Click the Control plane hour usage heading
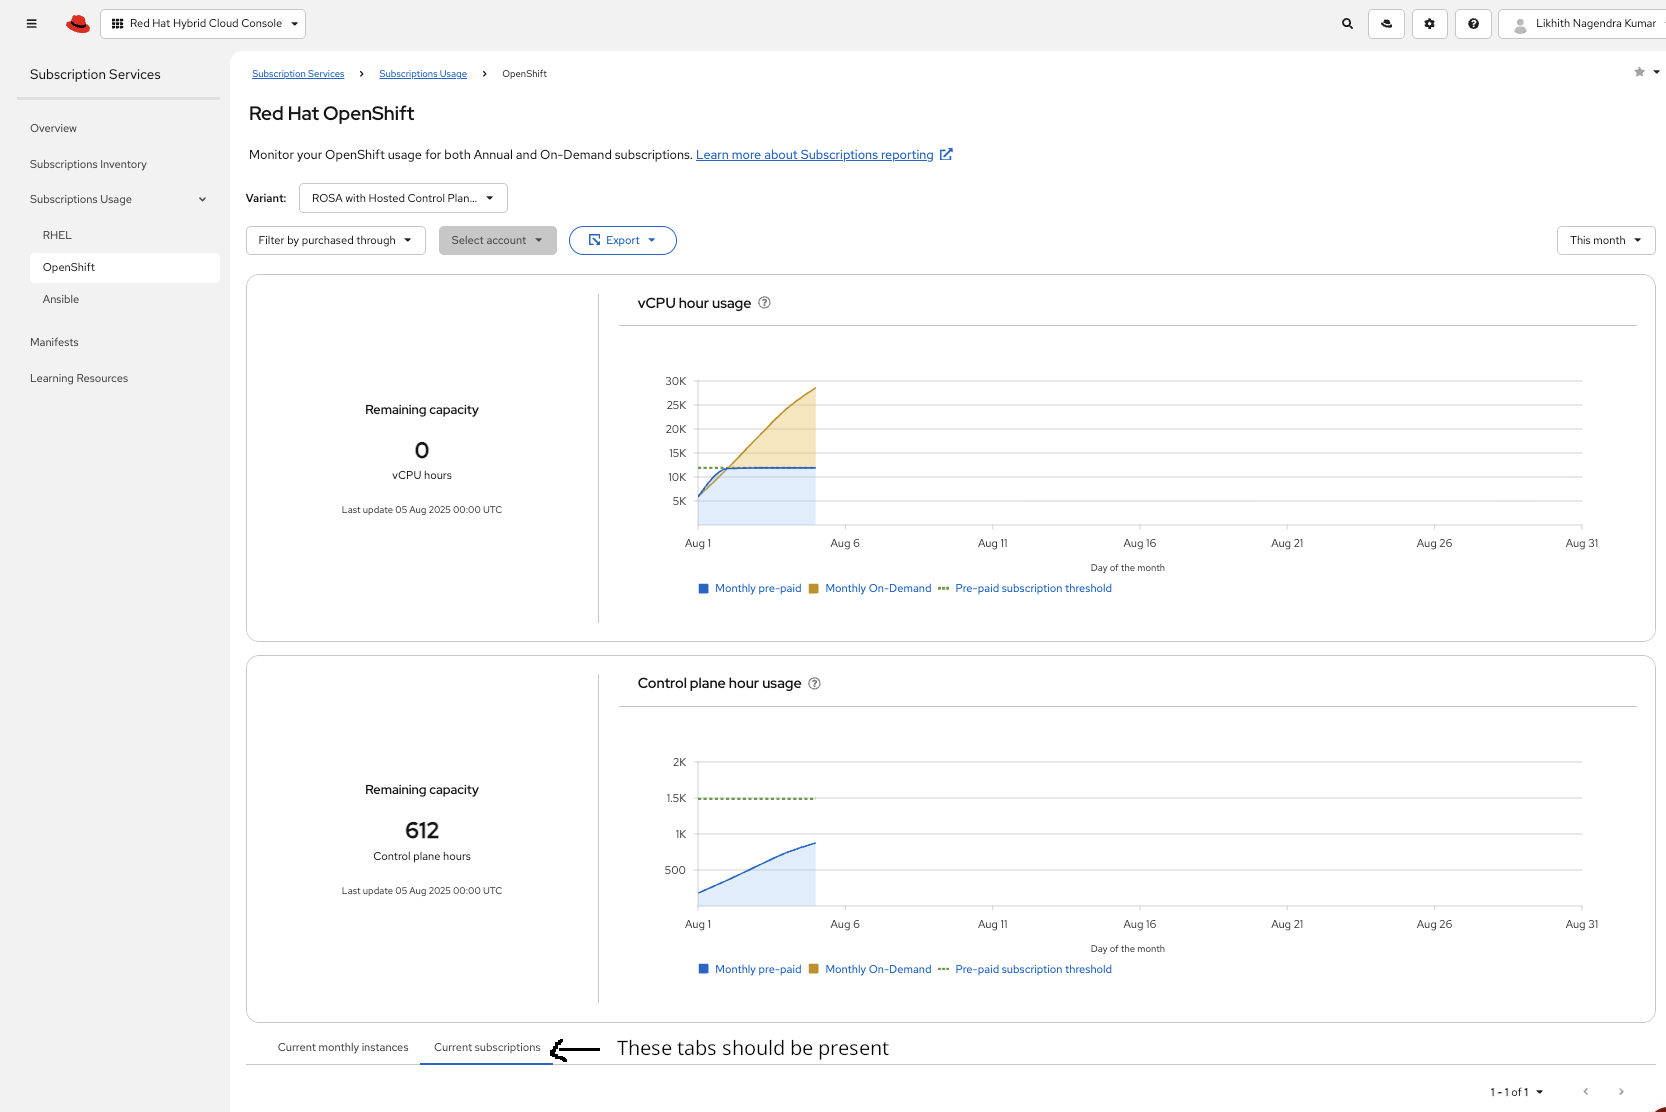Viewport: 1666px width, 1112px height. (720, 684)
